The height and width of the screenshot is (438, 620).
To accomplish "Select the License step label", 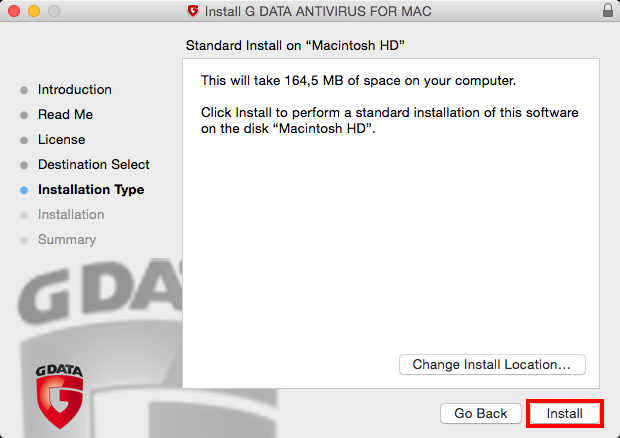I will (61, 140).
